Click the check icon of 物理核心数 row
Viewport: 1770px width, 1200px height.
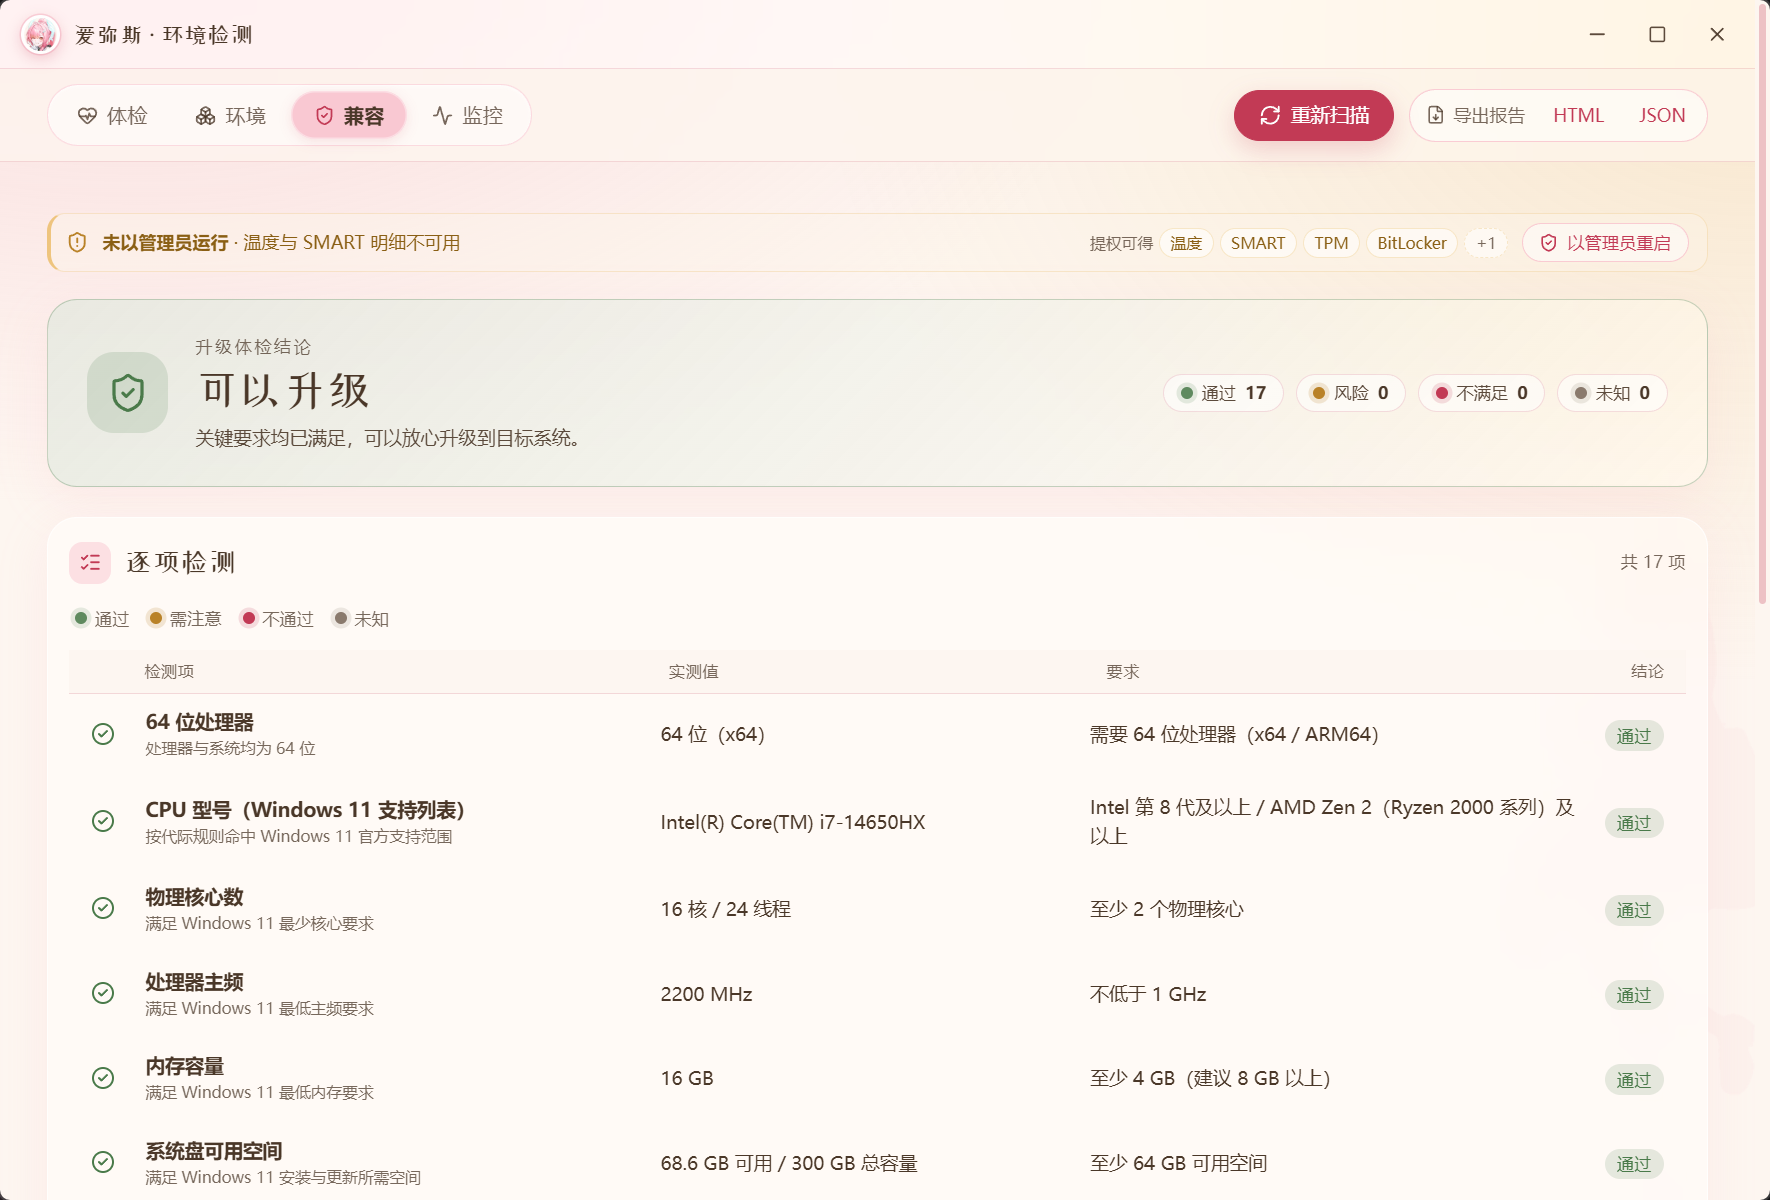103,908
